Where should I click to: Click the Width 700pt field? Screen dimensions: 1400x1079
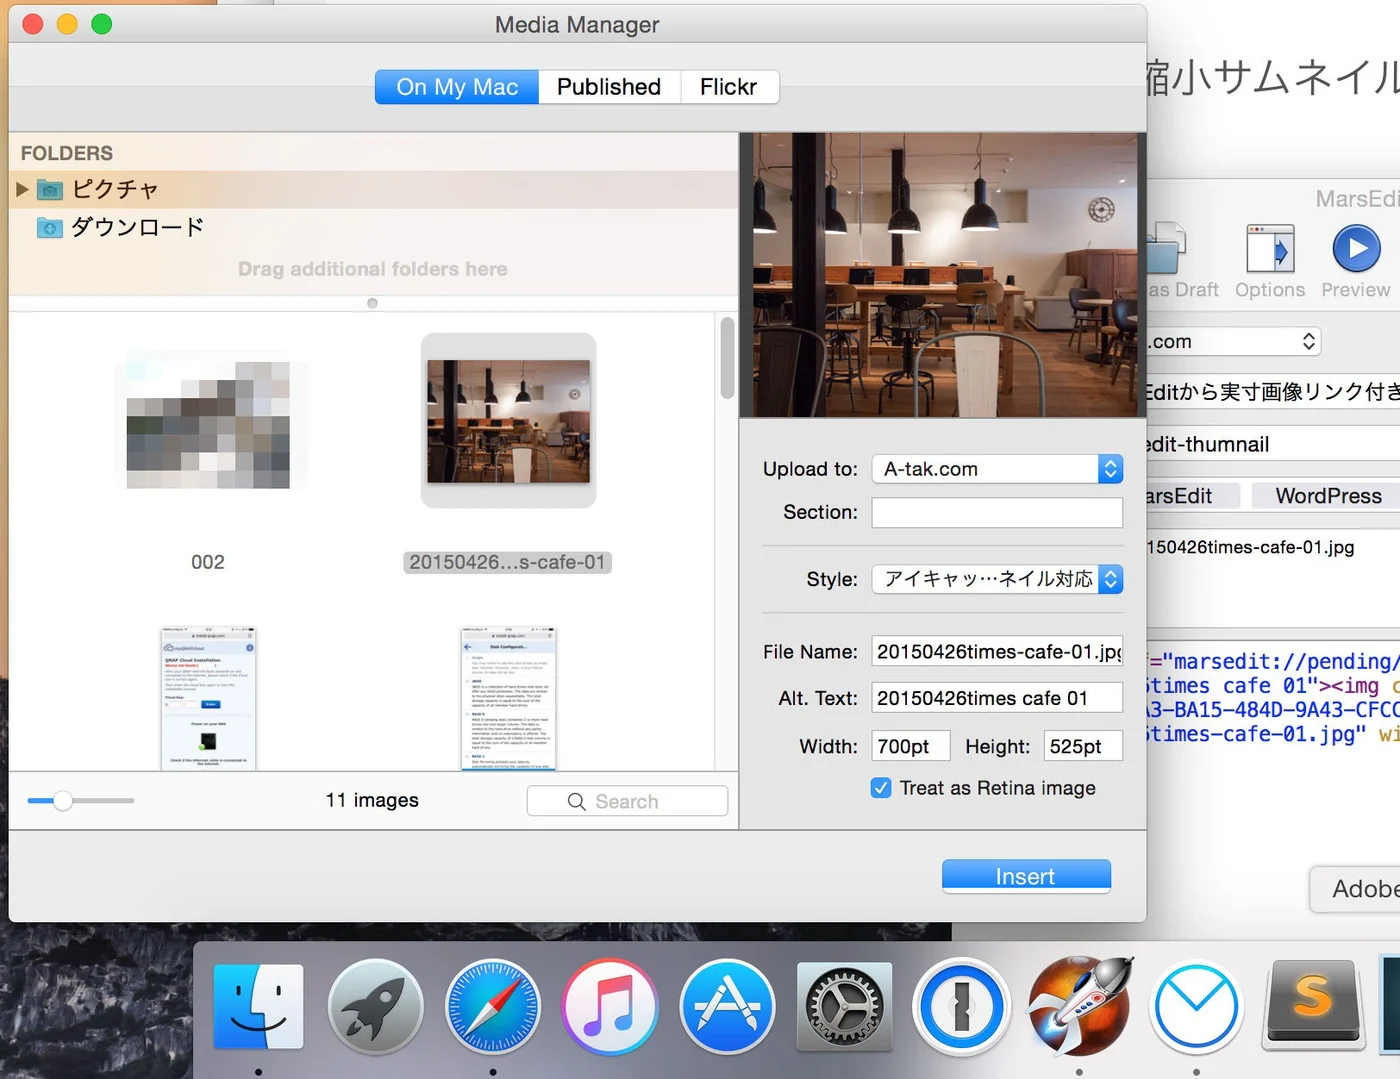(911, 746)
